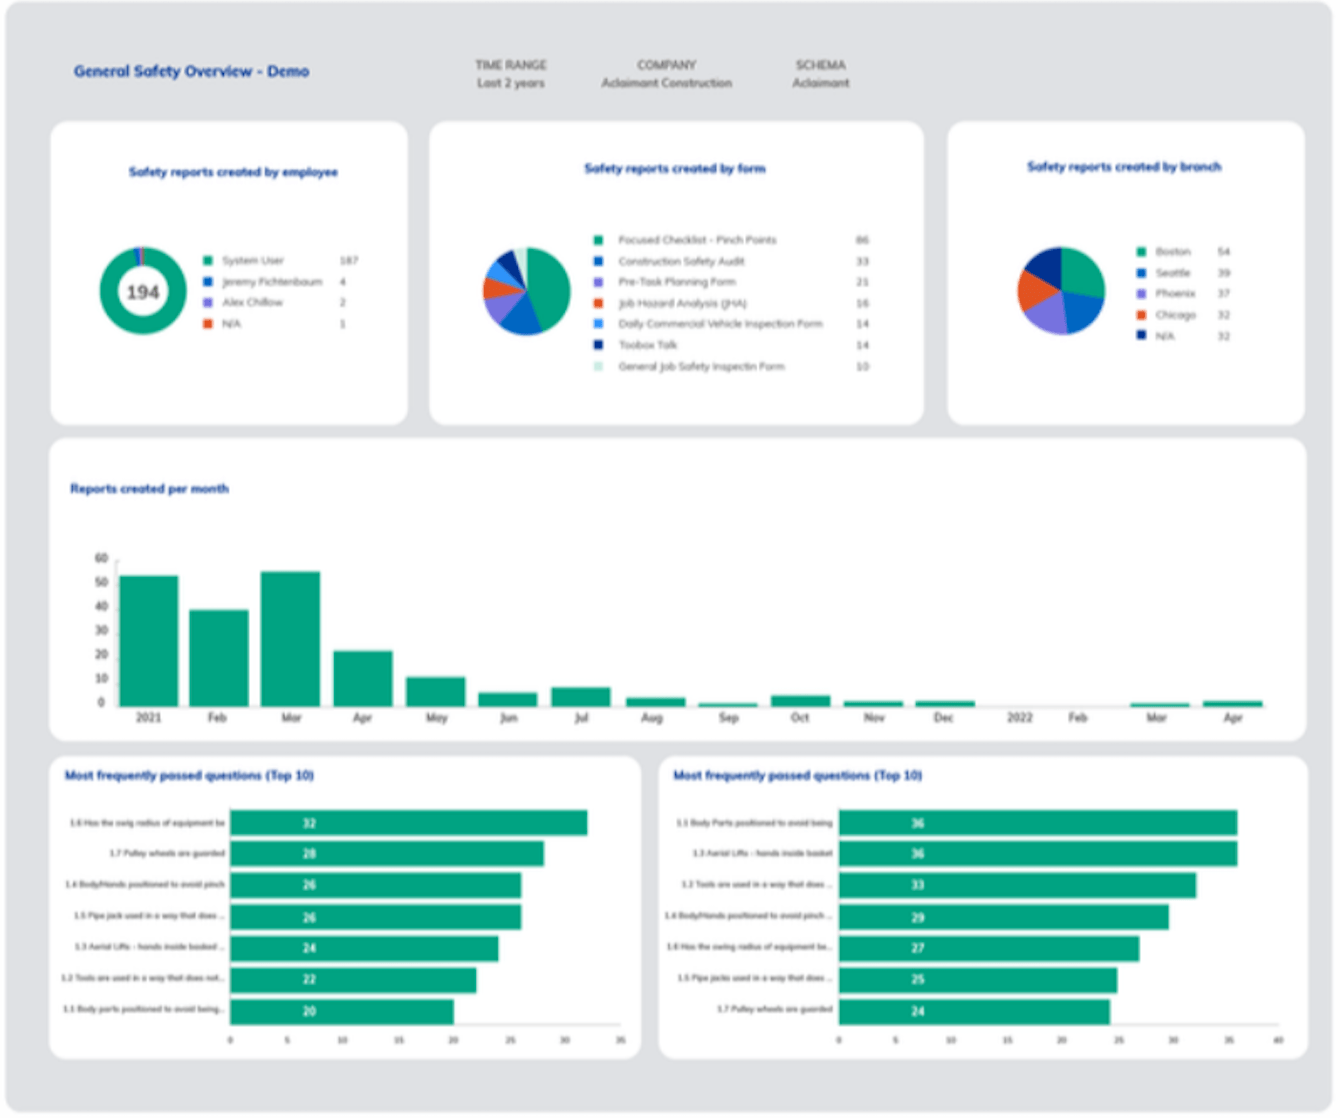Select the dark blue Toolbox Talk legend square
This screenshot has width=1340, height=1118.
[x=597, y=345]
